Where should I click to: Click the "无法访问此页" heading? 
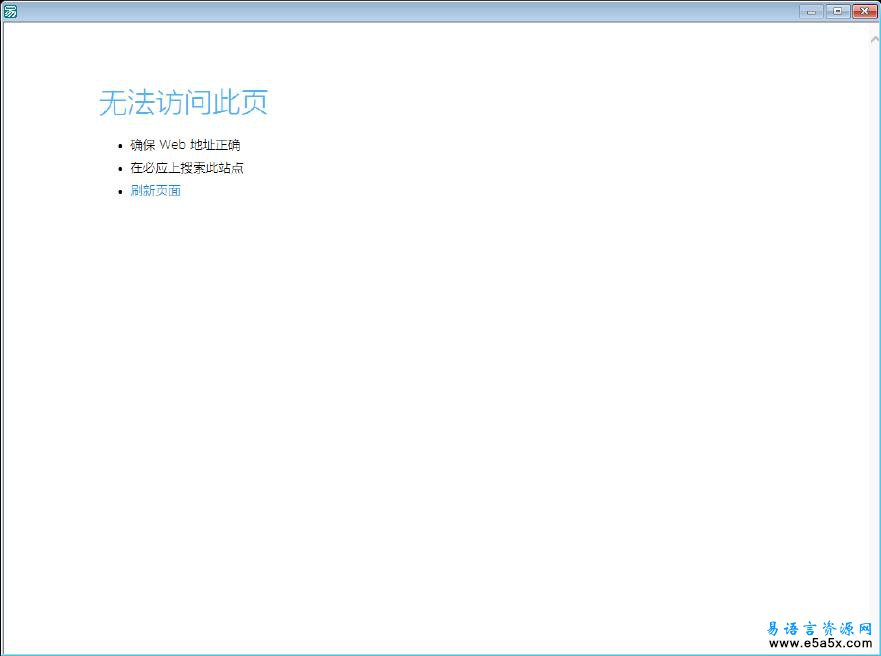tap(183, 103)
